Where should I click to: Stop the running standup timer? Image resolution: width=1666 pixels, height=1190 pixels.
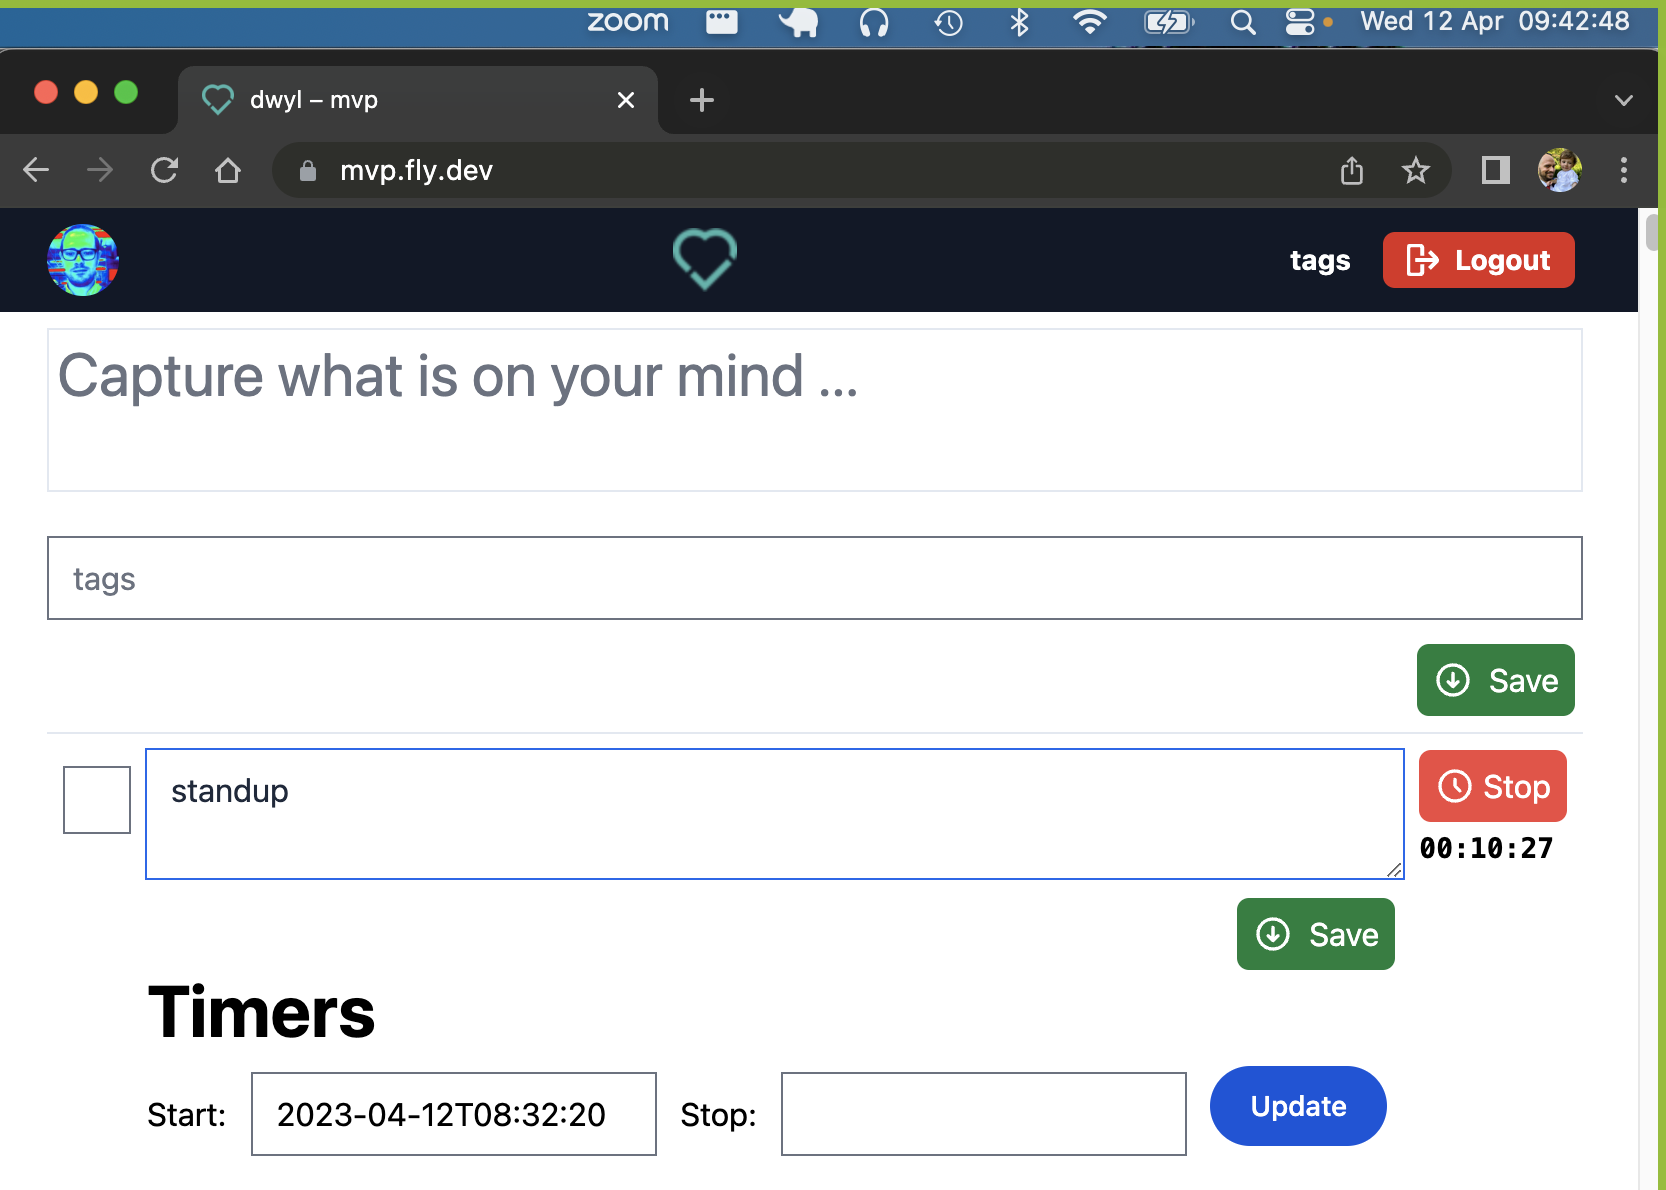tap(1492, 786)
